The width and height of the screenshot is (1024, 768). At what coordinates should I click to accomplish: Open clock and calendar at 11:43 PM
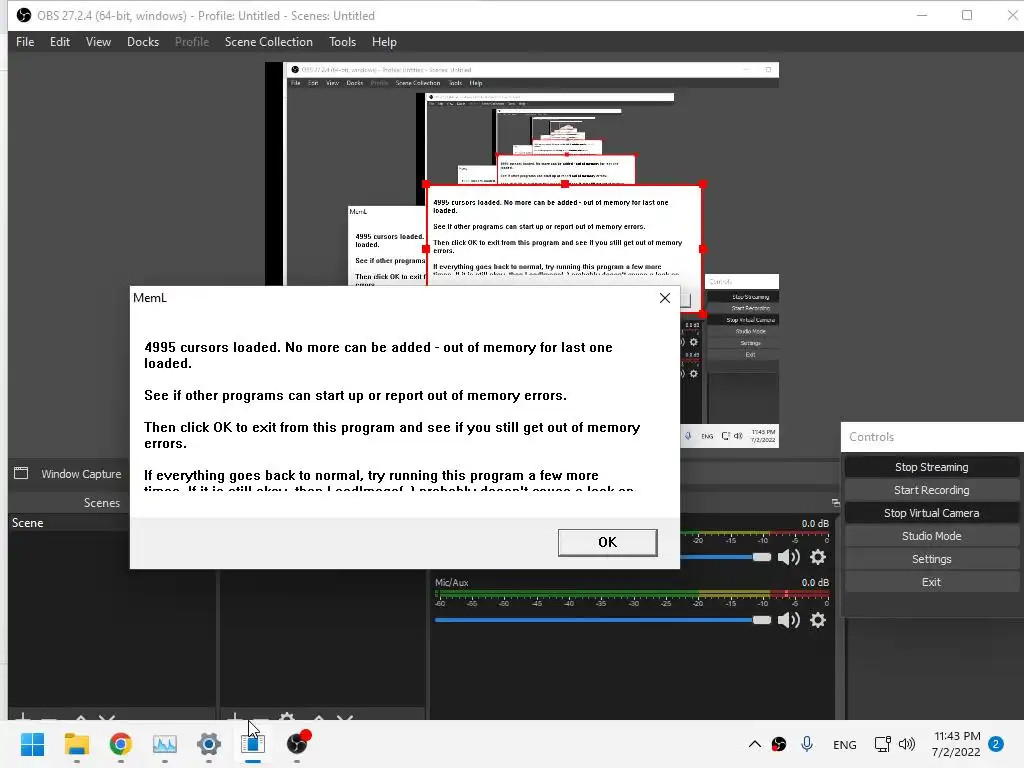[956, 744]
